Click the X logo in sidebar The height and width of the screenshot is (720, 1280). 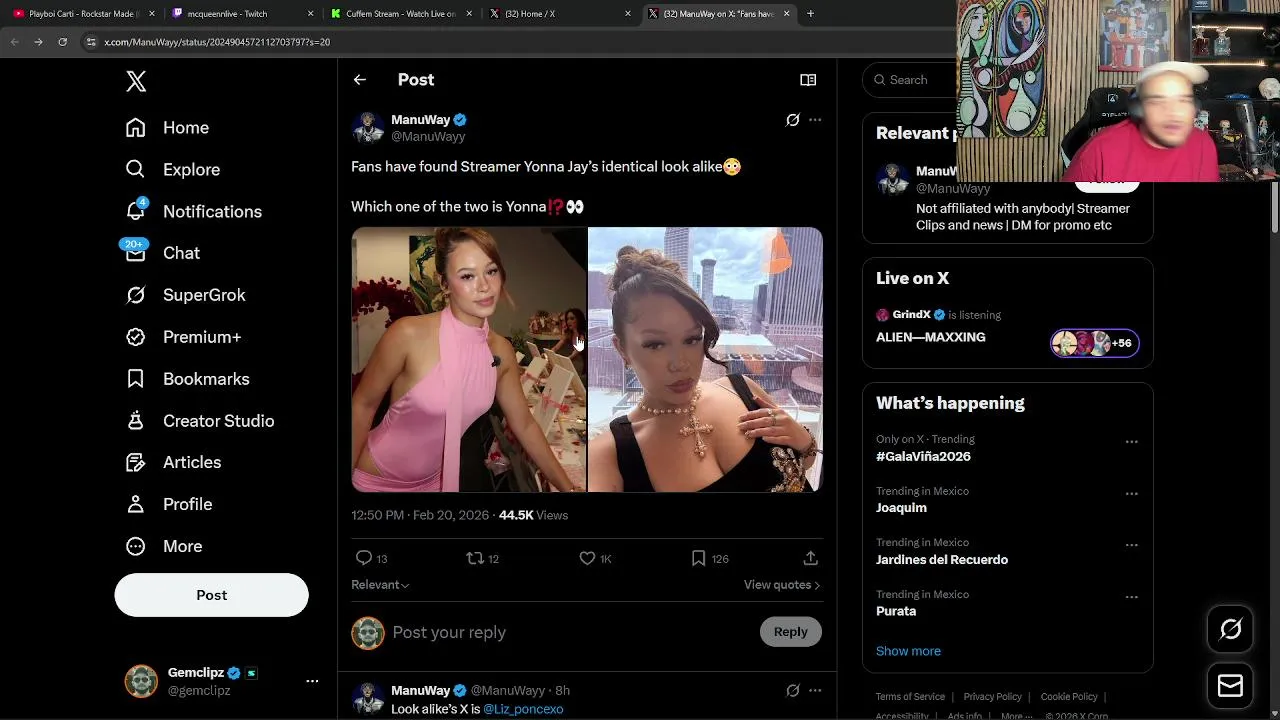coord(136,82)
